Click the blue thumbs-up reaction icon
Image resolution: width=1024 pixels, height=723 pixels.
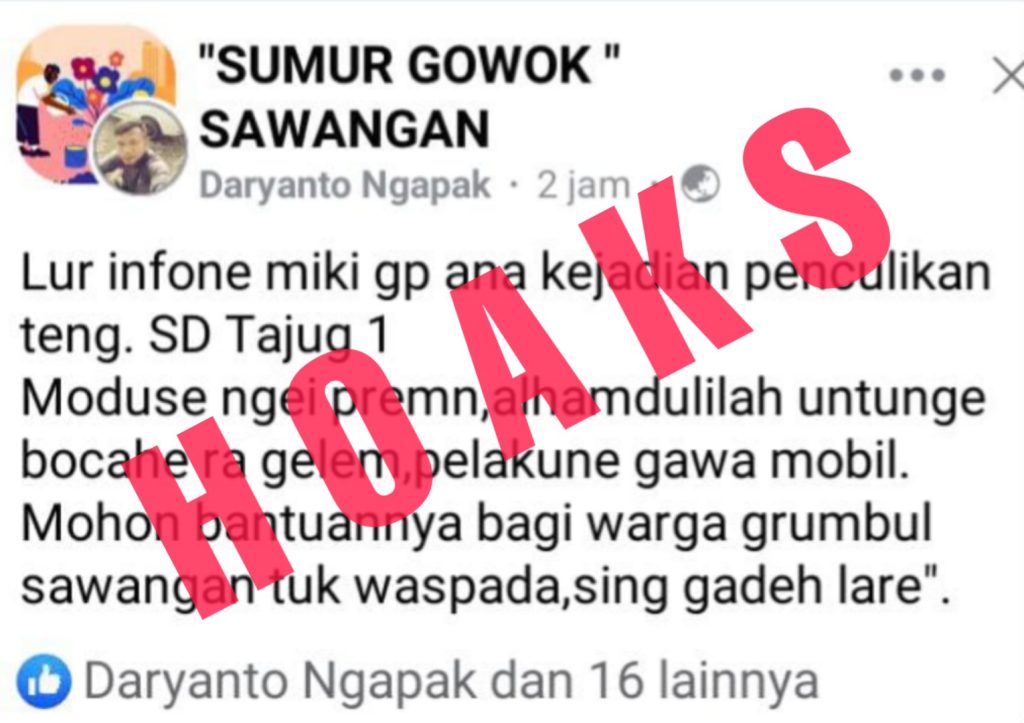point(44,681)
